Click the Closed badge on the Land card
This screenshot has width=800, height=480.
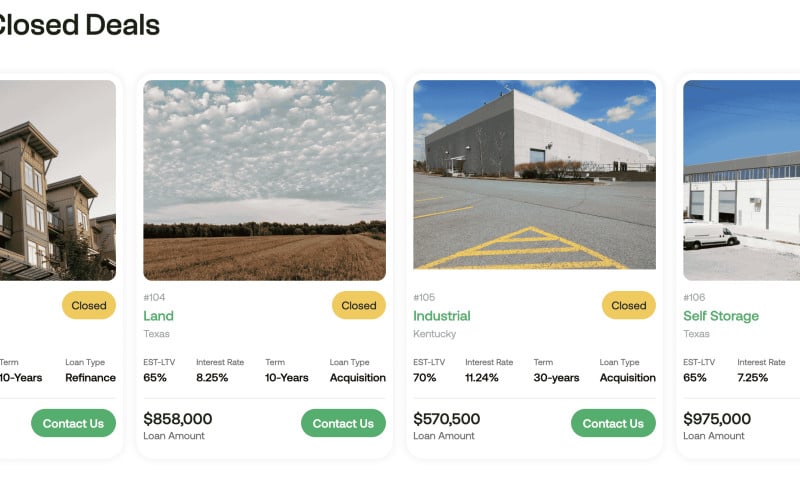359,305
